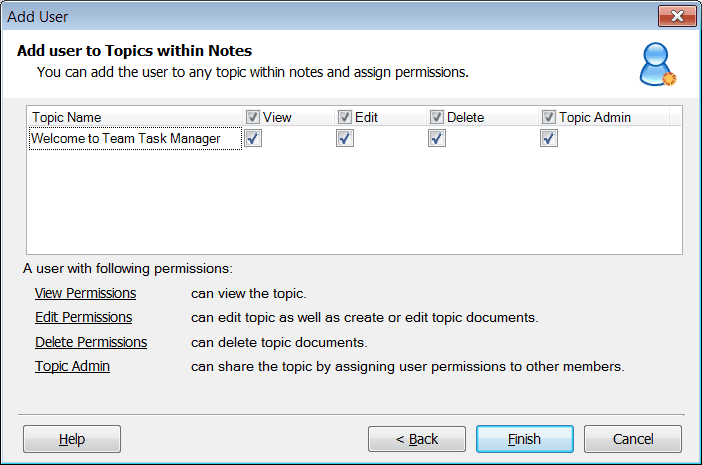This screenshot has width=702, height=465.
Task: Close the Add User dialog
Action: pos(677,15)
